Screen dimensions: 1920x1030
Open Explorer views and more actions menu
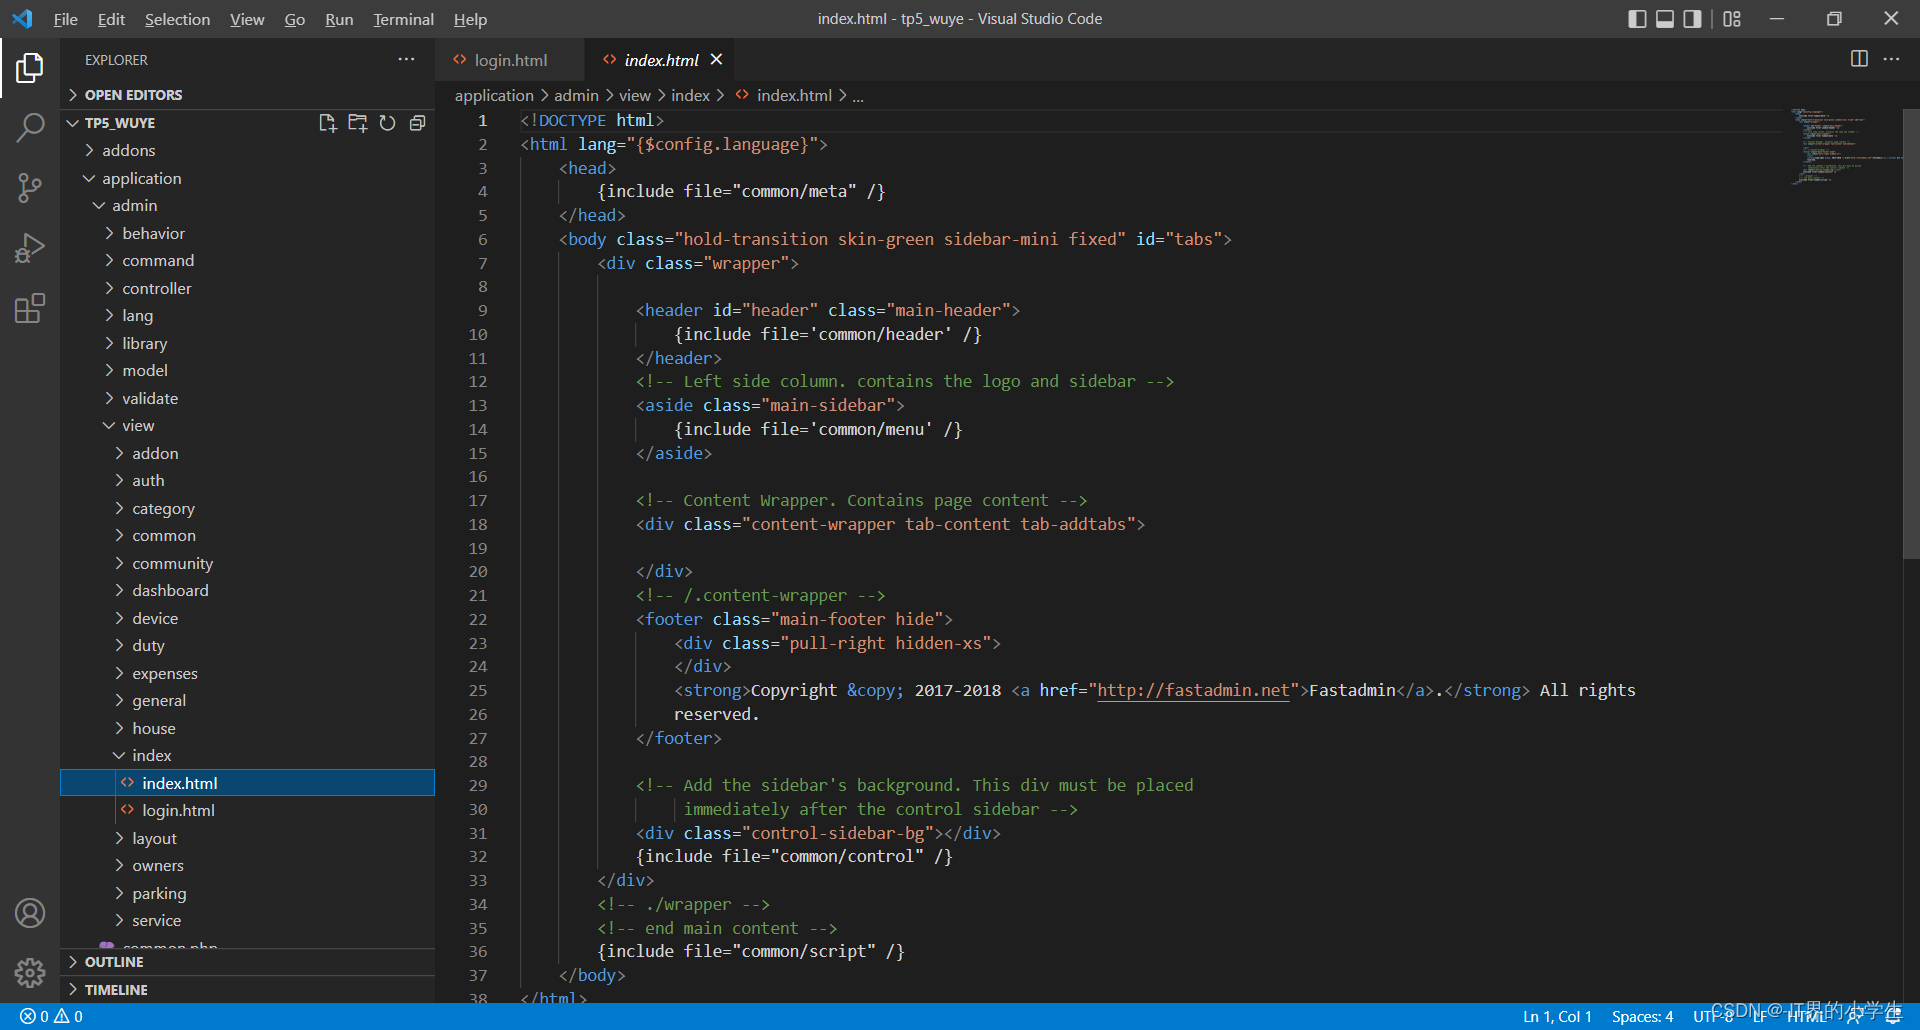tap(406, 60)
